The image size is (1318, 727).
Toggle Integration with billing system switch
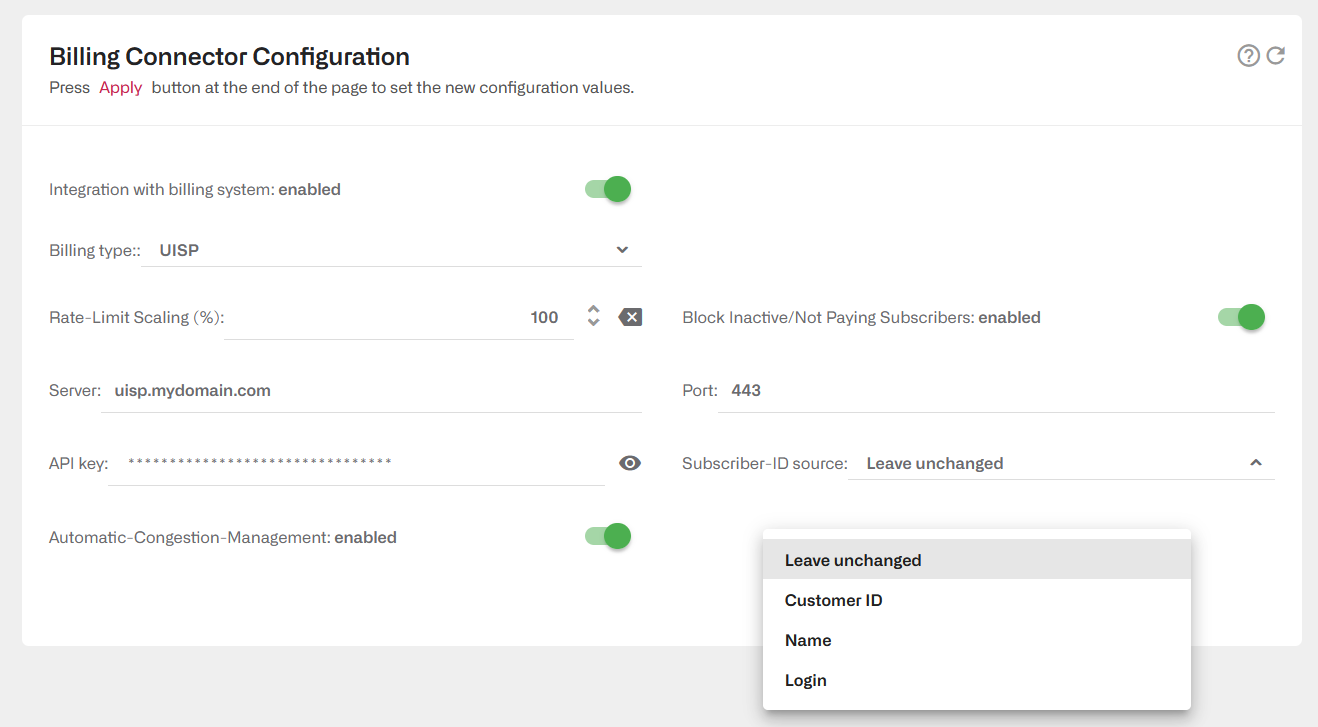click(x=608, y=189)
